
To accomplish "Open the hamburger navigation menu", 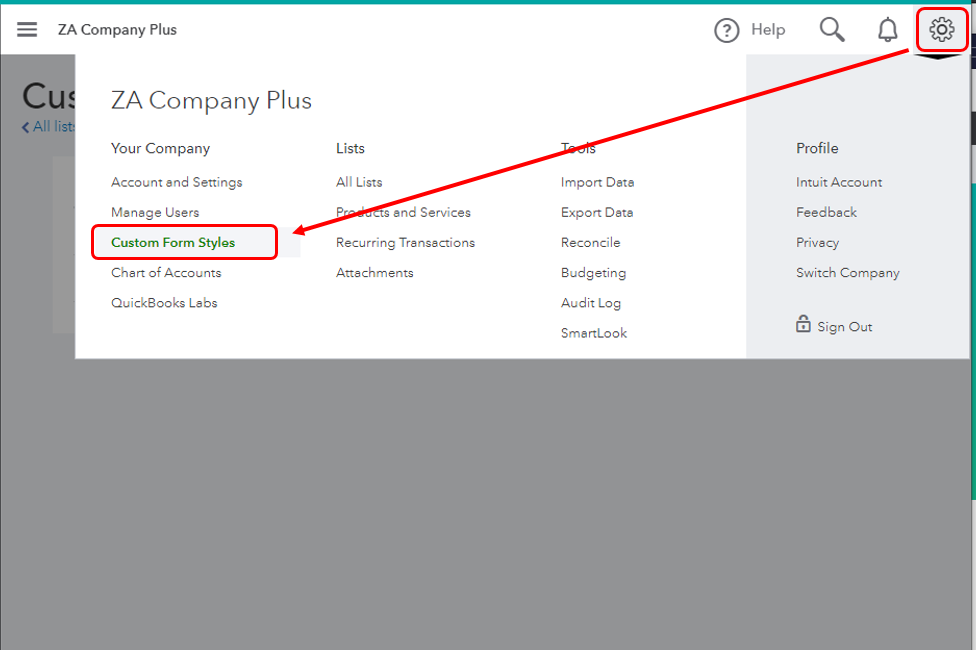I will 27,29.
